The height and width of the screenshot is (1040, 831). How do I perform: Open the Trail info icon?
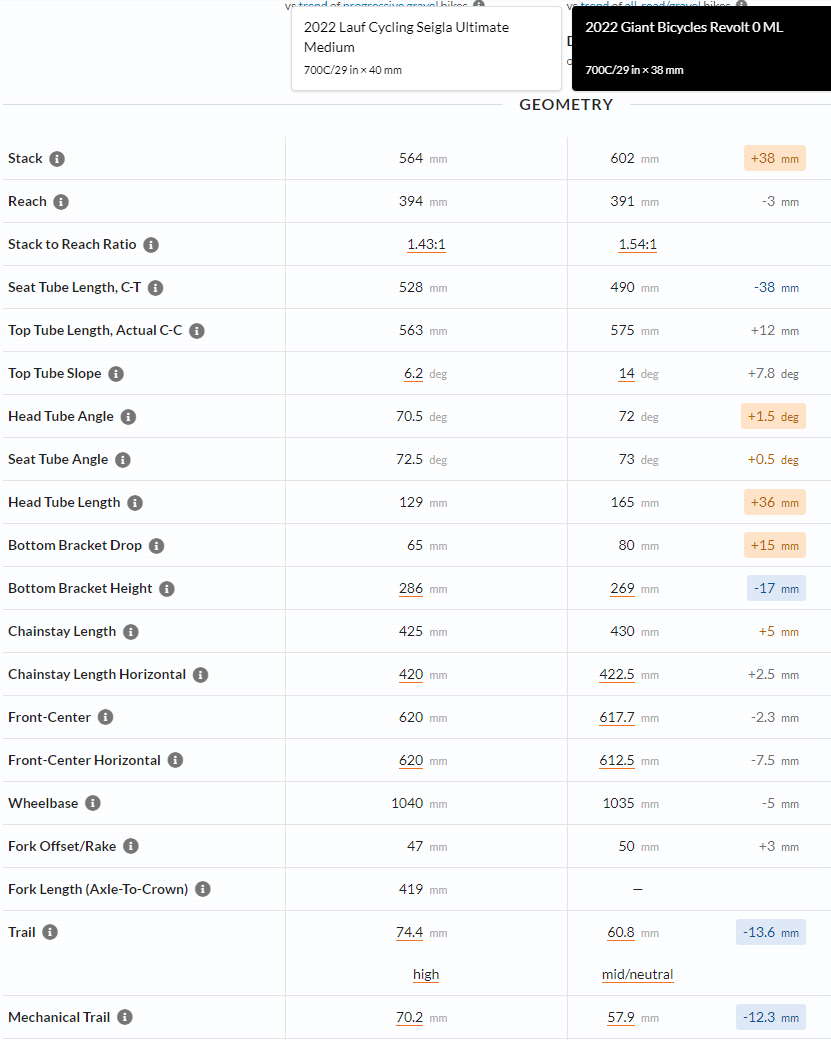click(x=50, y=933)
